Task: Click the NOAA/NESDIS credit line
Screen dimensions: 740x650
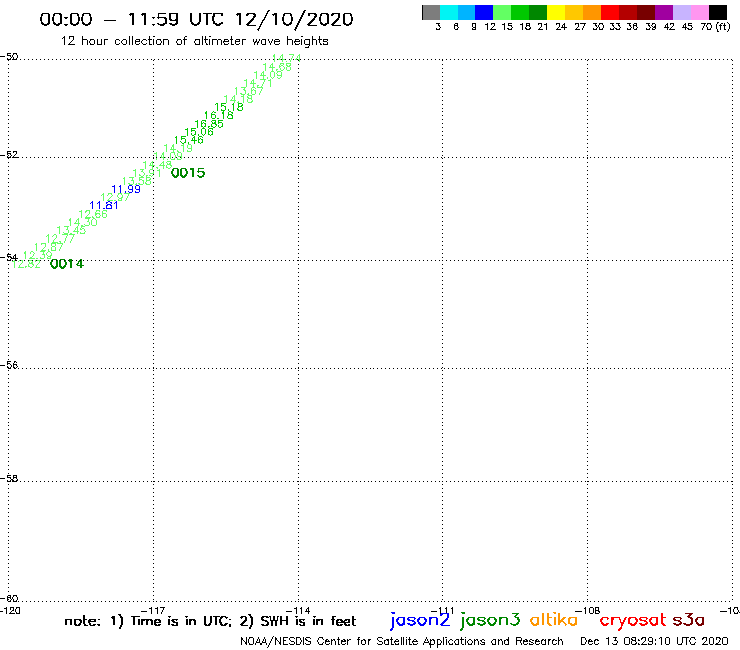Action: [x=402, y=641]
